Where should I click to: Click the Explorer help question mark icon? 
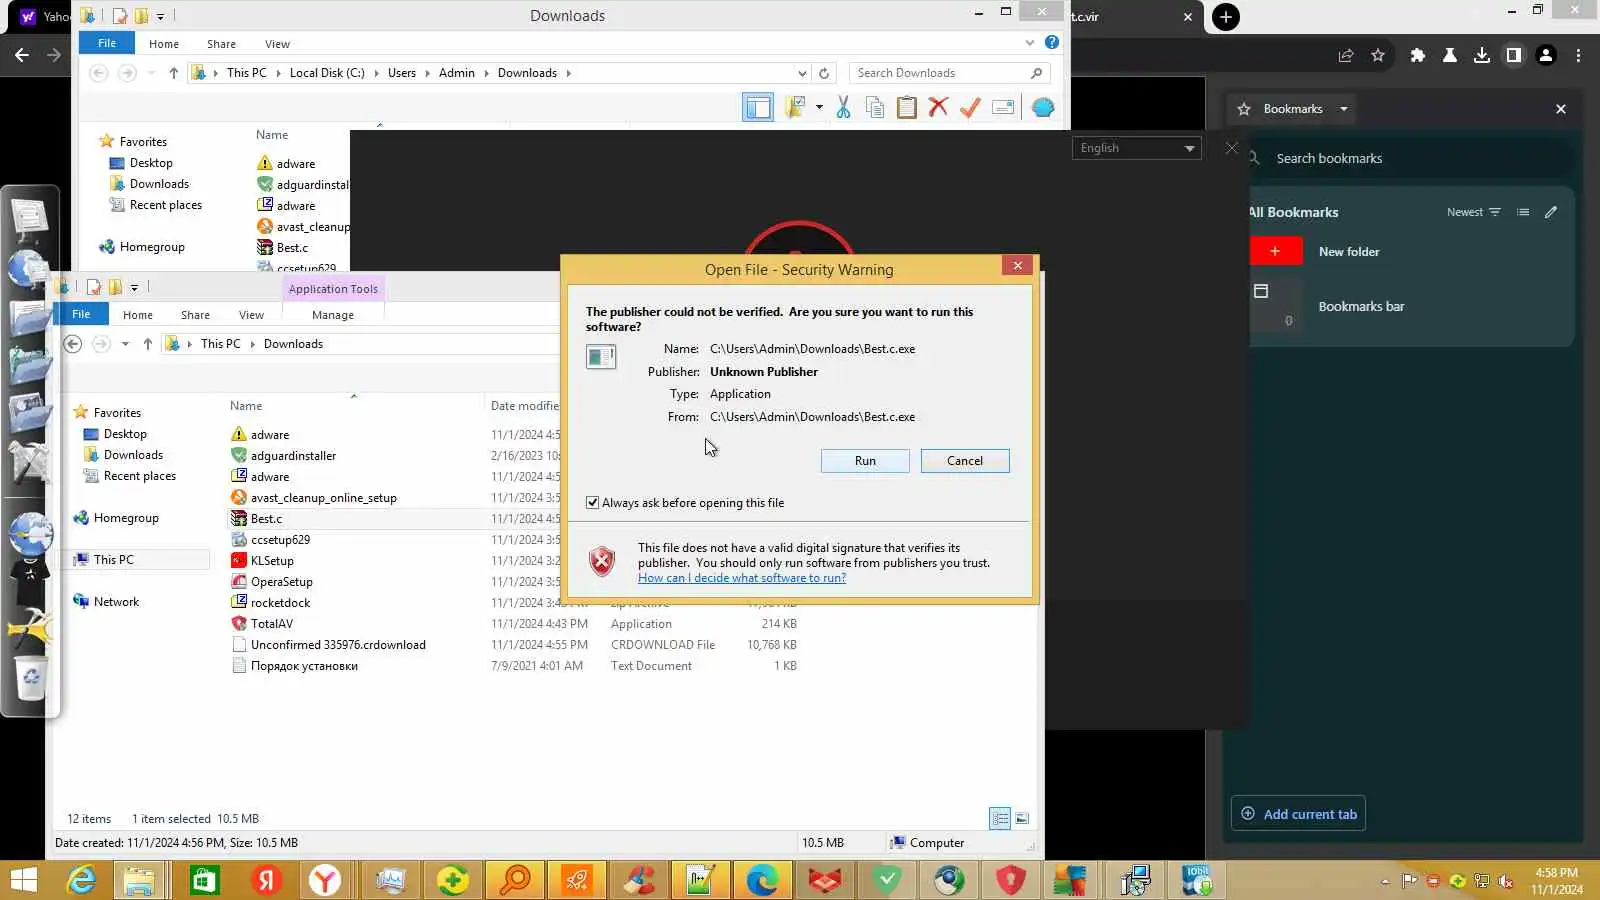click(1052, 42)
